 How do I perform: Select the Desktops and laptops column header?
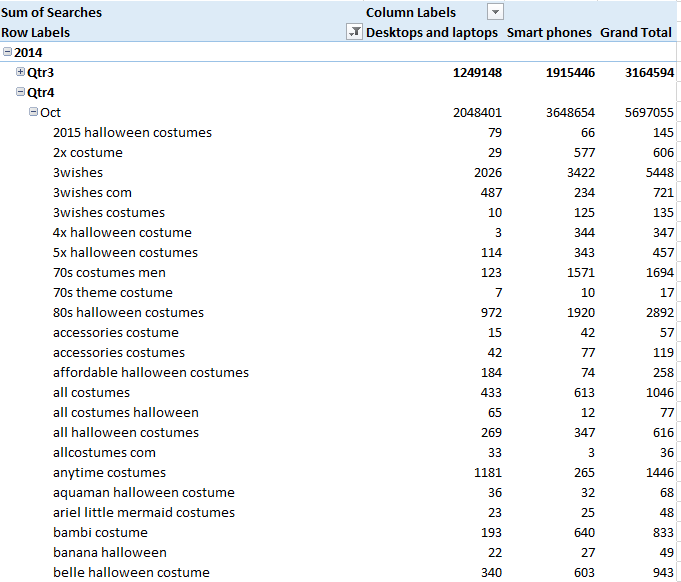coord(432,33)
